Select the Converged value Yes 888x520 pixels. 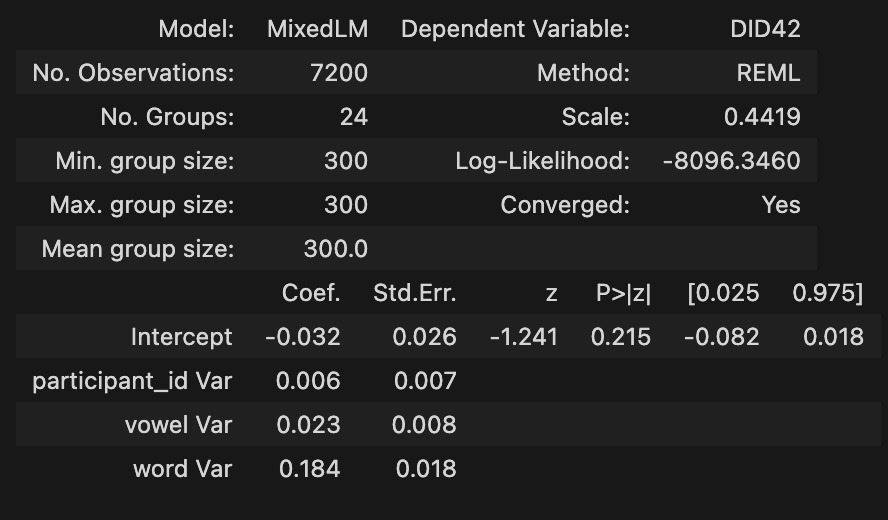coord(780,205)
